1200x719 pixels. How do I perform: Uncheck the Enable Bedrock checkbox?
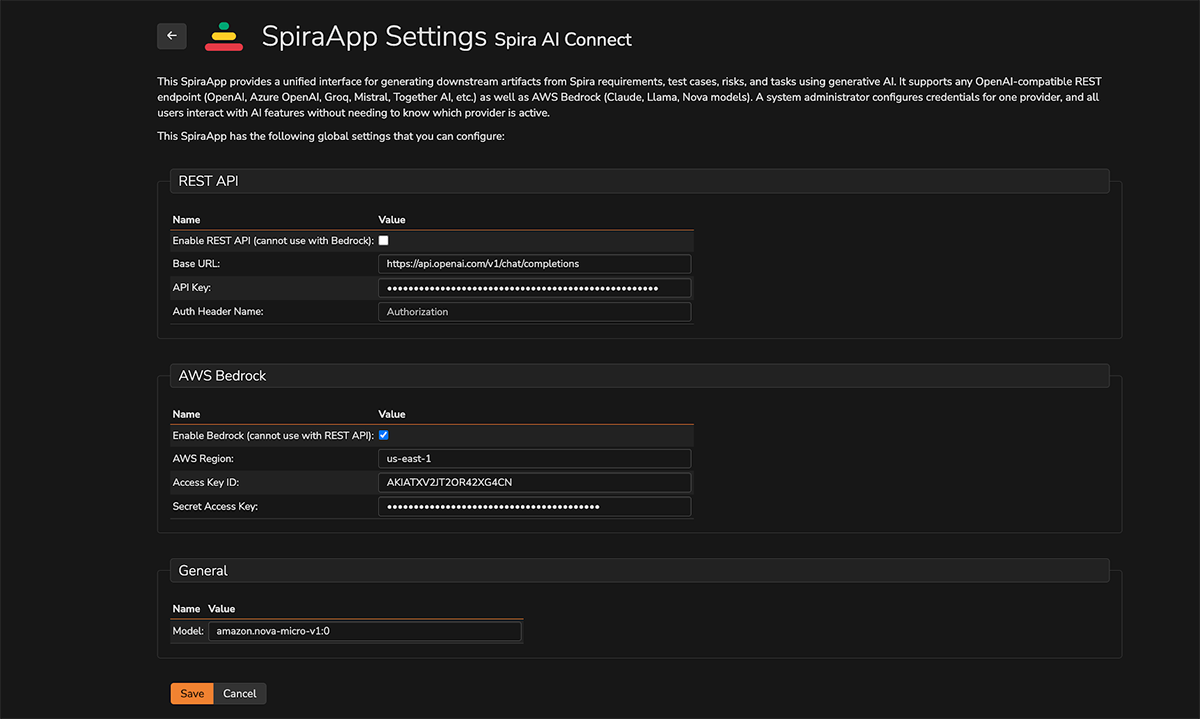384,435
